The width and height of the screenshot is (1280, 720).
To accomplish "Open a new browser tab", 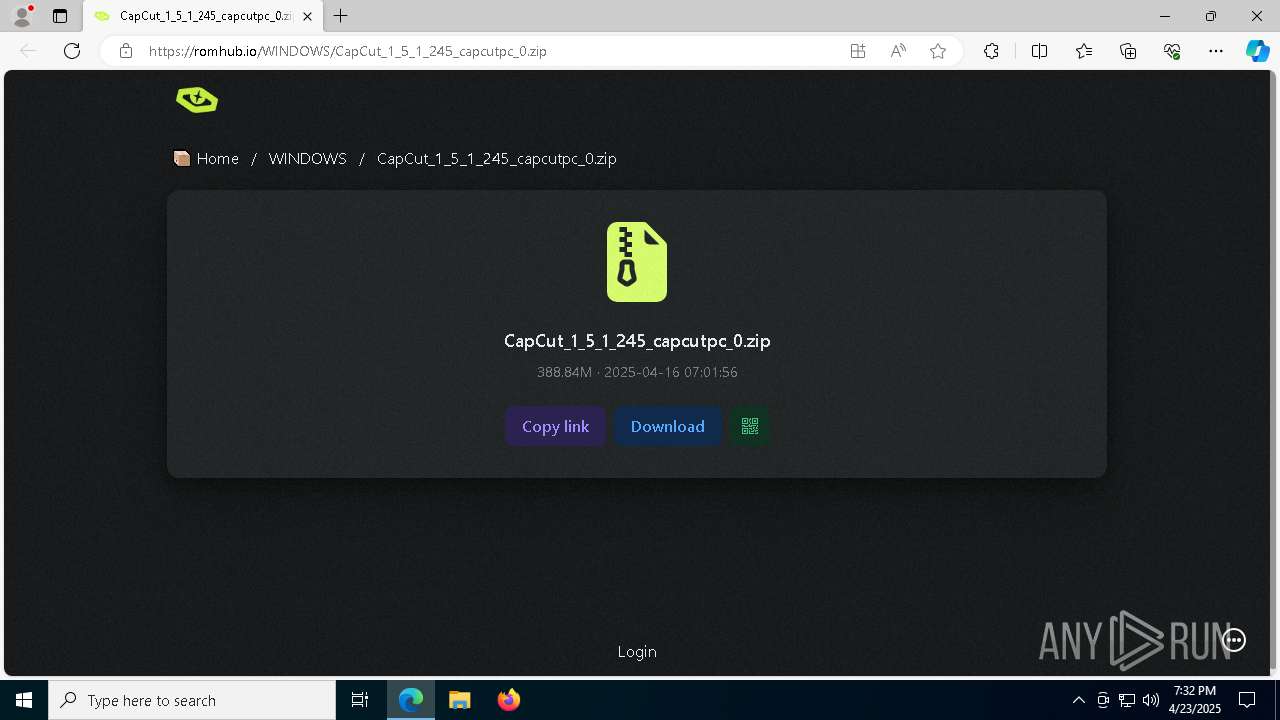I will tap(341, 16).
